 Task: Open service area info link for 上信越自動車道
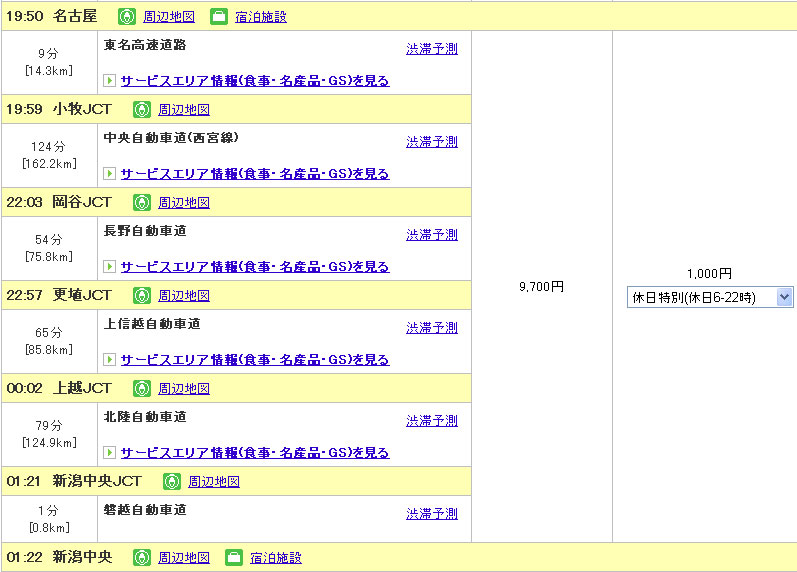[x=255, y=360]
